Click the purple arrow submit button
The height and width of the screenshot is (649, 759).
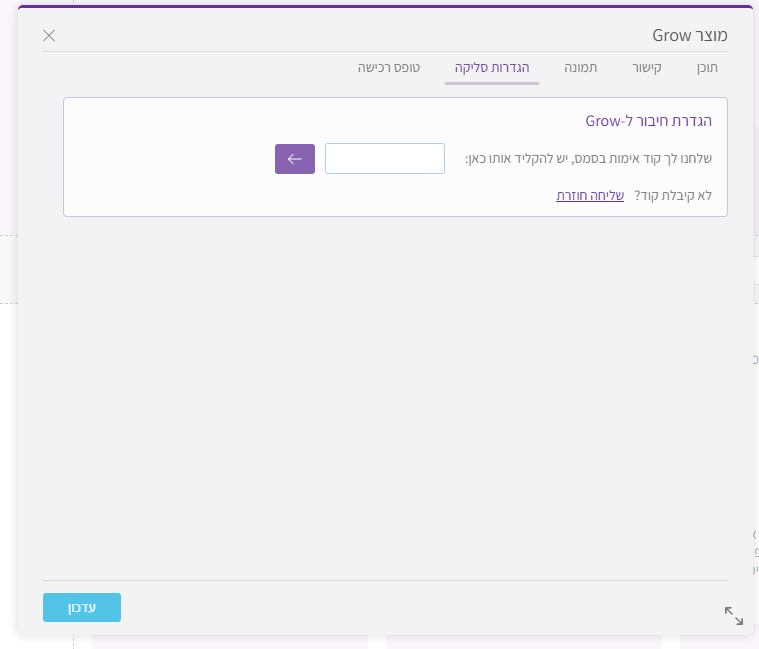pos(295,159)
